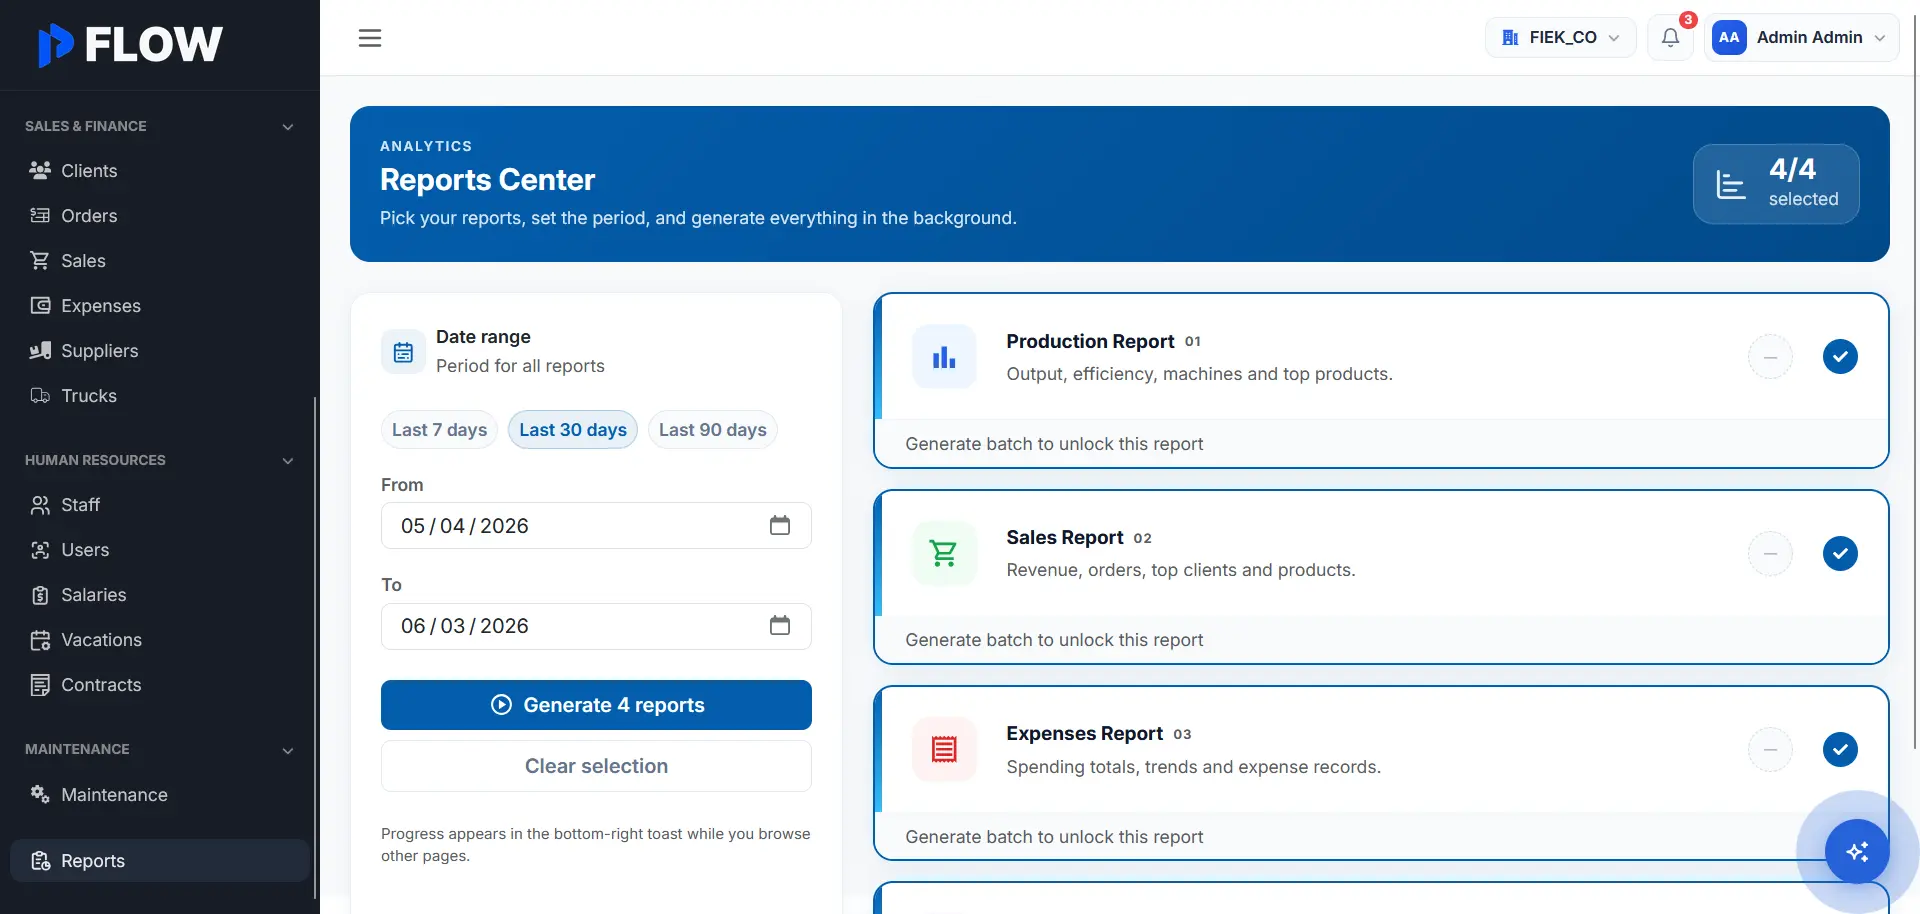Screen dimensions: 1920x914
Task: Open the From date calendar picker
Action: 780,525
